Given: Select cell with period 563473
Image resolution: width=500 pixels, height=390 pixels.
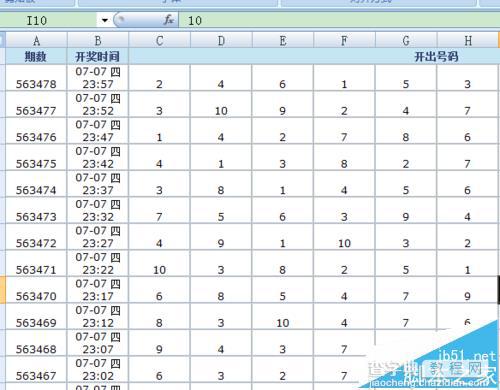Looking at the screenshot, I should pyautogui.click(x=36, y=210).
